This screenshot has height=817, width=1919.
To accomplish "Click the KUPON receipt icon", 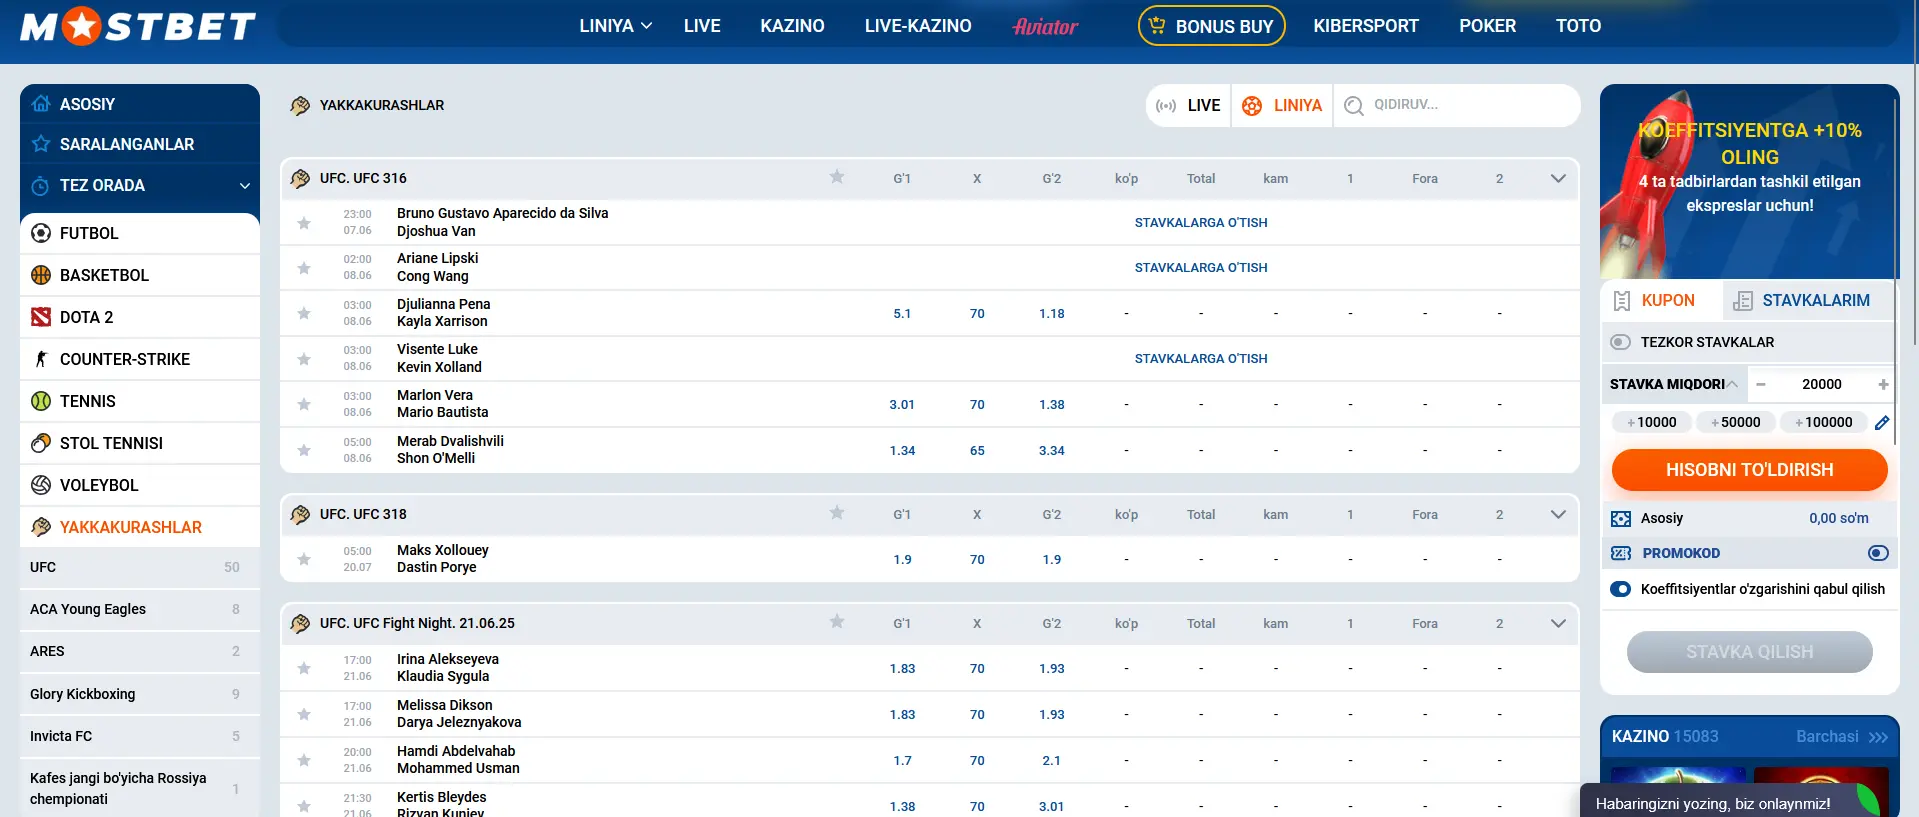I will 1622,301.
